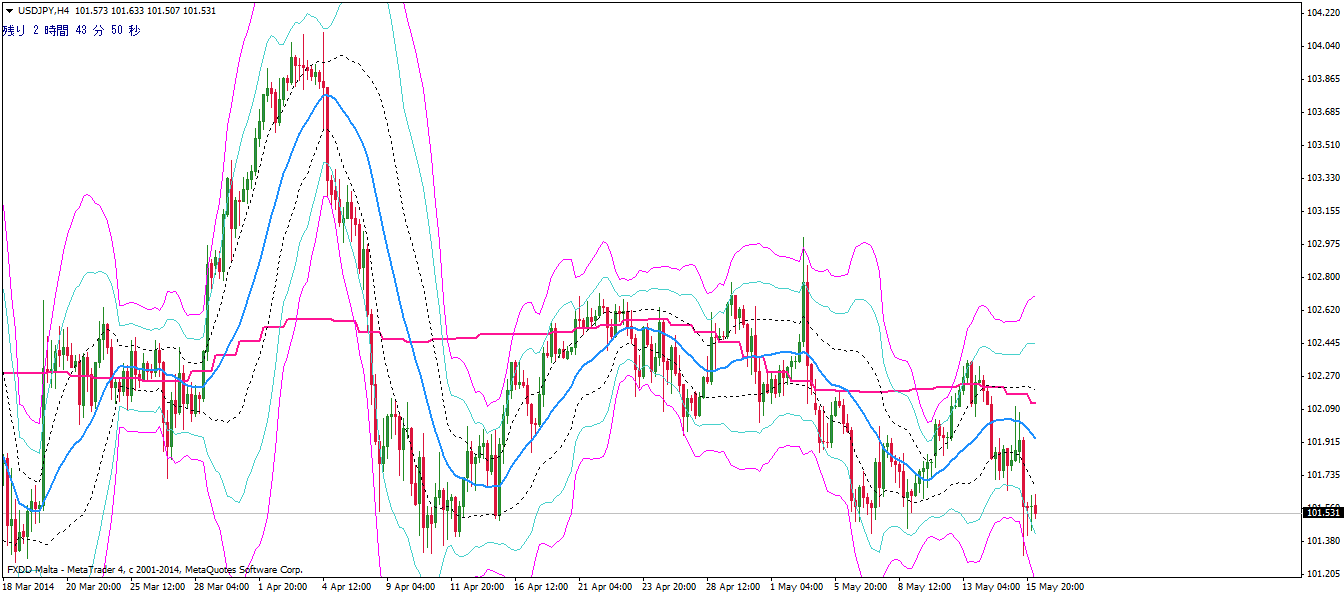The image size is (1344, 595).
Task: Click time axis label 23 Apr 20:00
Action: pos(671,587)
